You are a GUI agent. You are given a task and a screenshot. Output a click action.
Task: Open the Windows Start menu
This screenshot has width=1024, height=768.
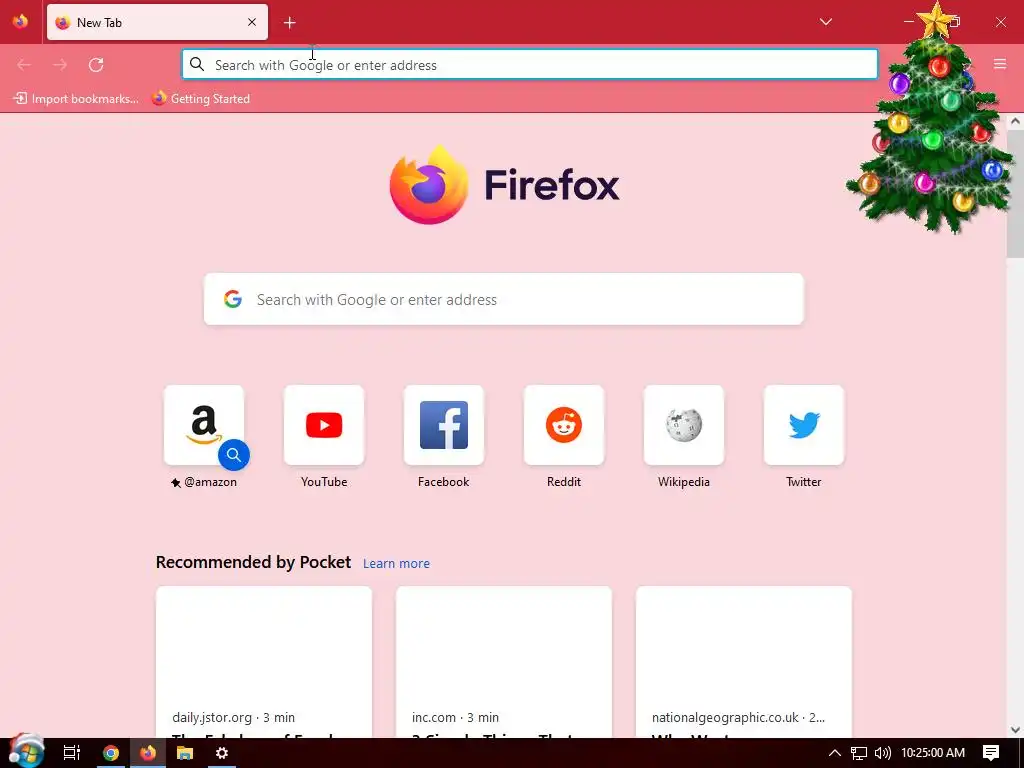[x=26, y=752]
